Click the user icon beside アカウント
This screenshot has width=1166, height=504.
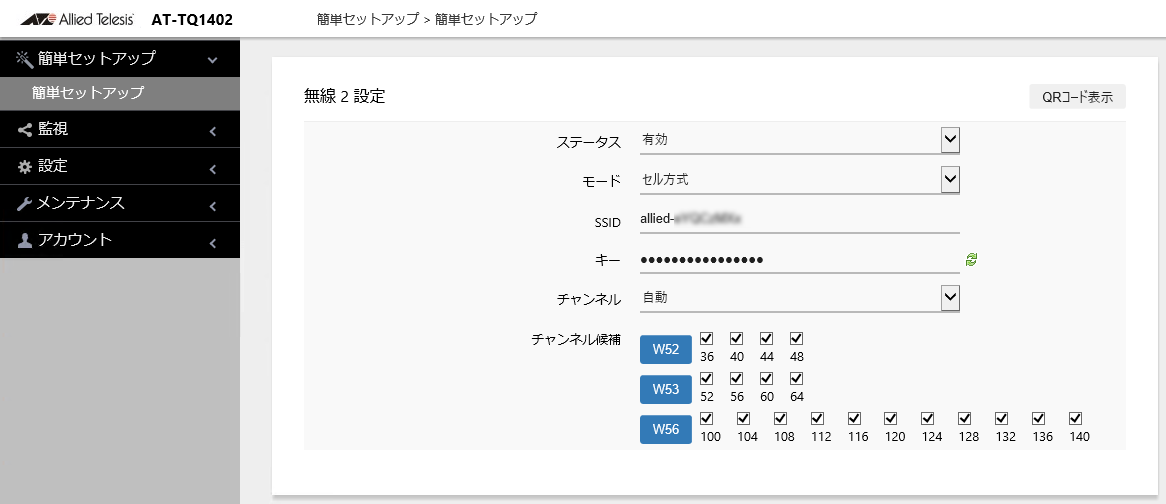tap(25, 241)
